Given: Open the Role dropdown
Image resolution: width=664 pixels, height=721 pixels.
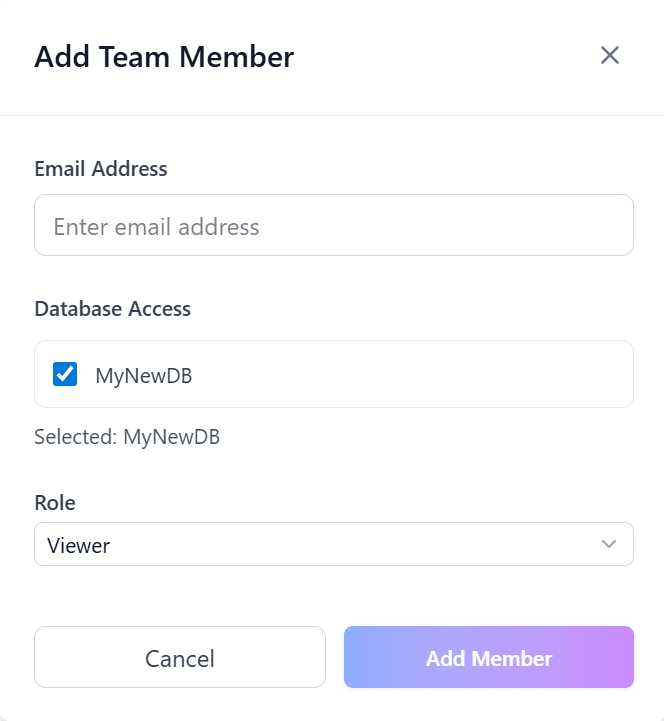Looking at the screenshot, I should [333, 544].
